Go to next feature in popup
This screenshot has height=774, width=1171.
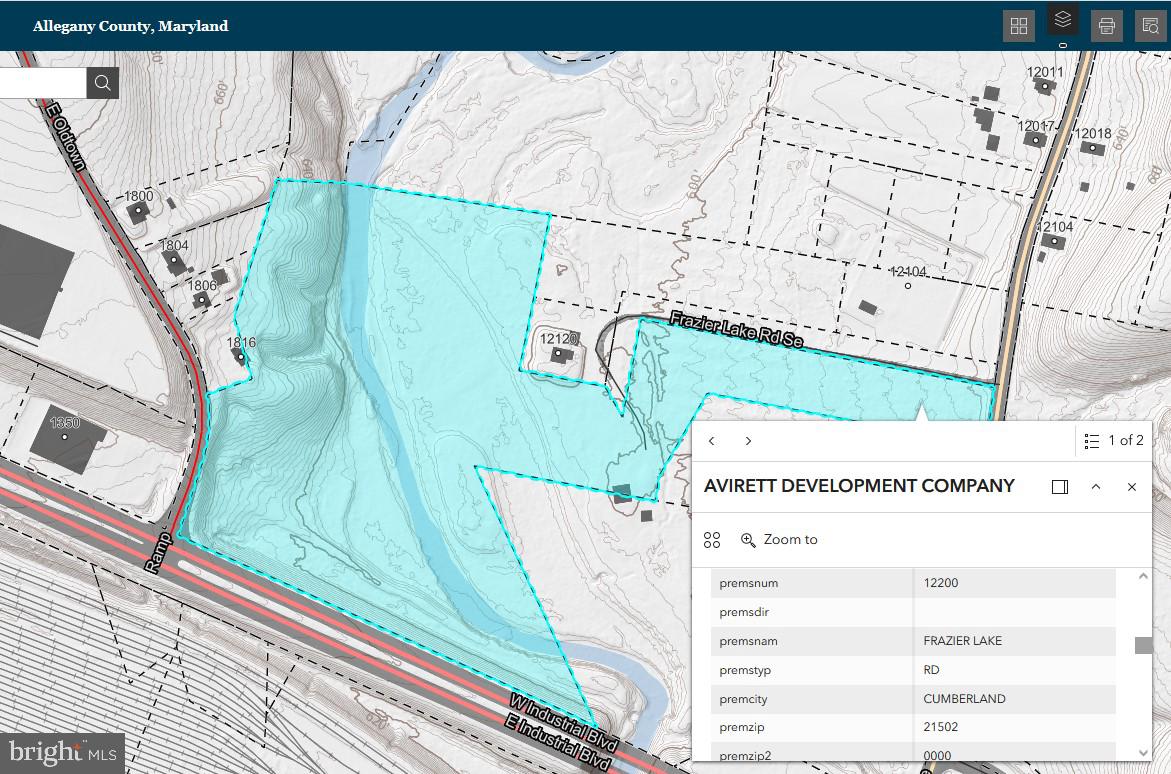[748, 441]
